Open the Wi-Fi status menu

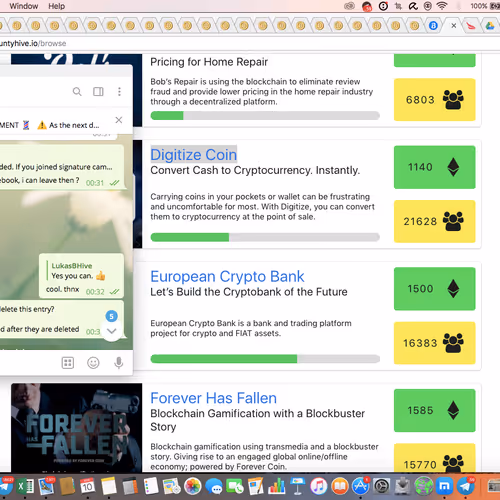tap(442, 6)
